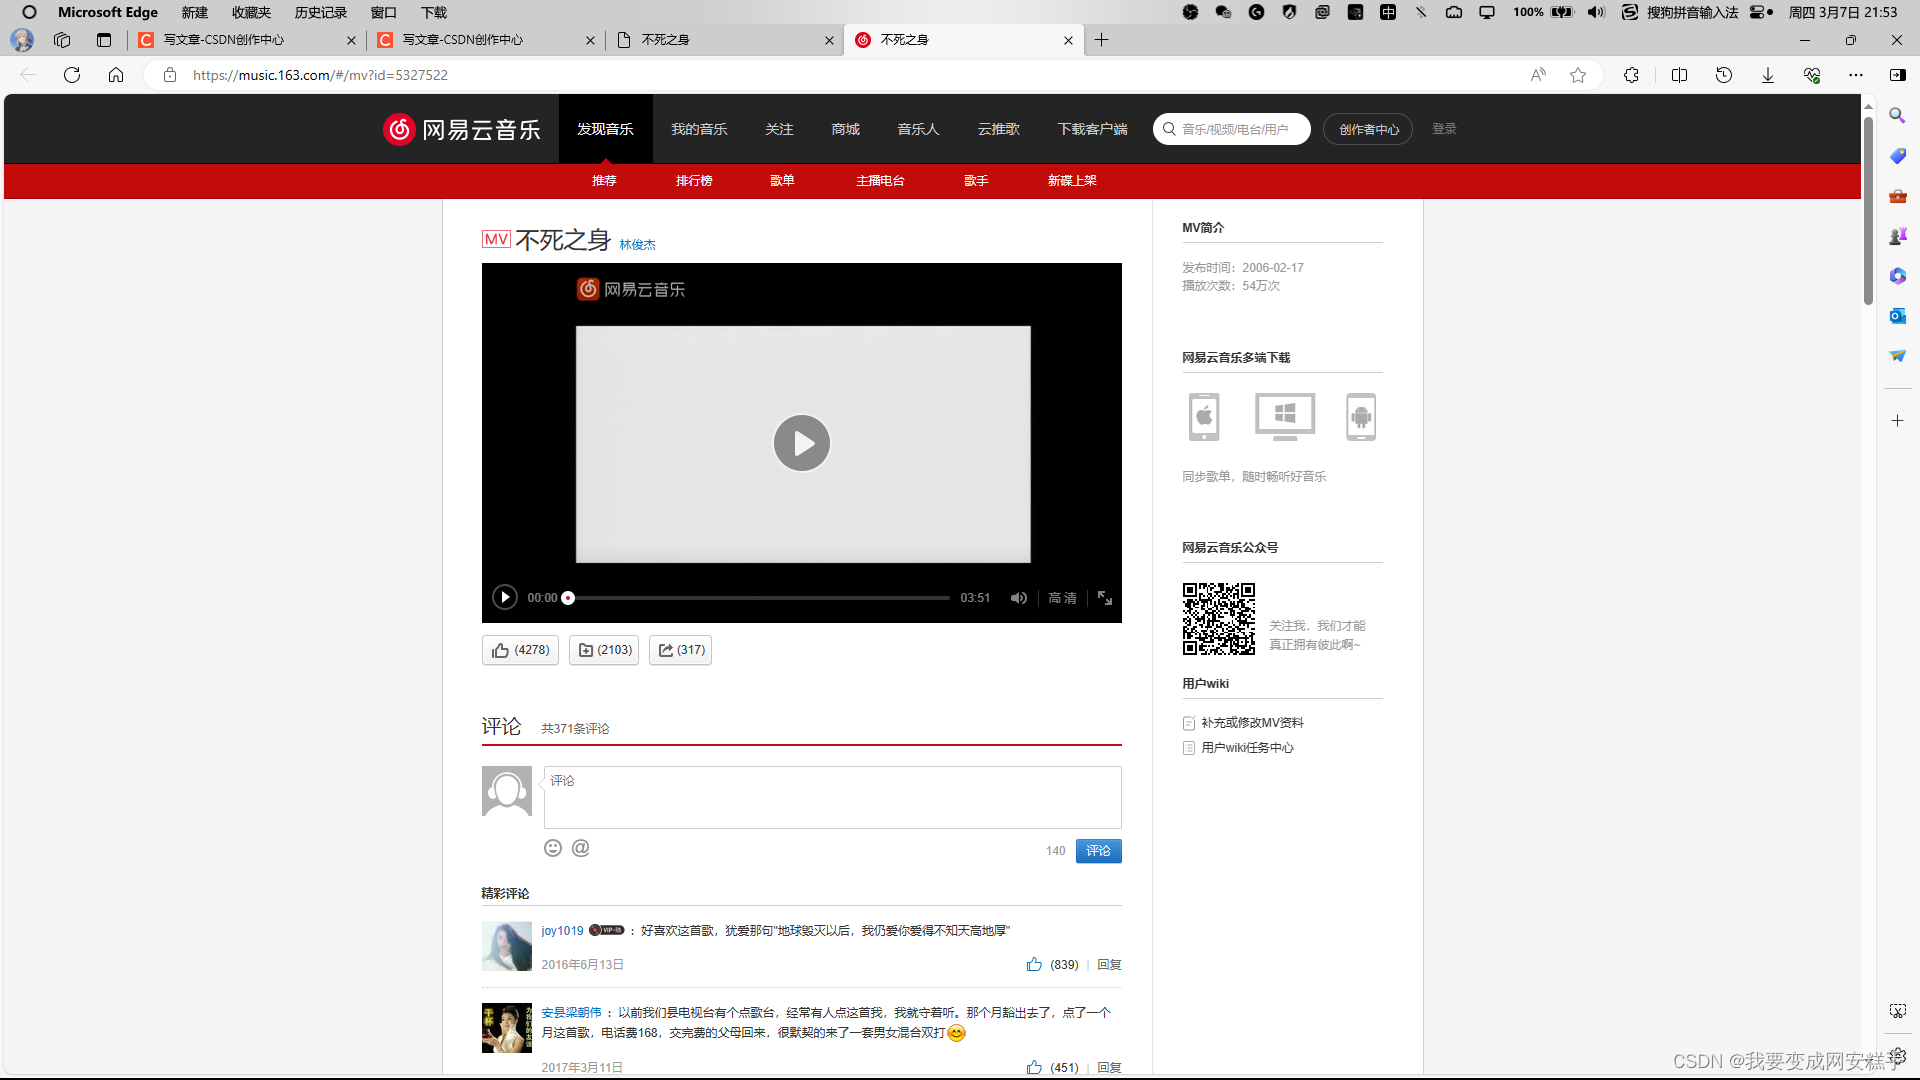1920x1080 pixels.
Task: Mute the MV player volume icon
Action: tap(1018, 598)
